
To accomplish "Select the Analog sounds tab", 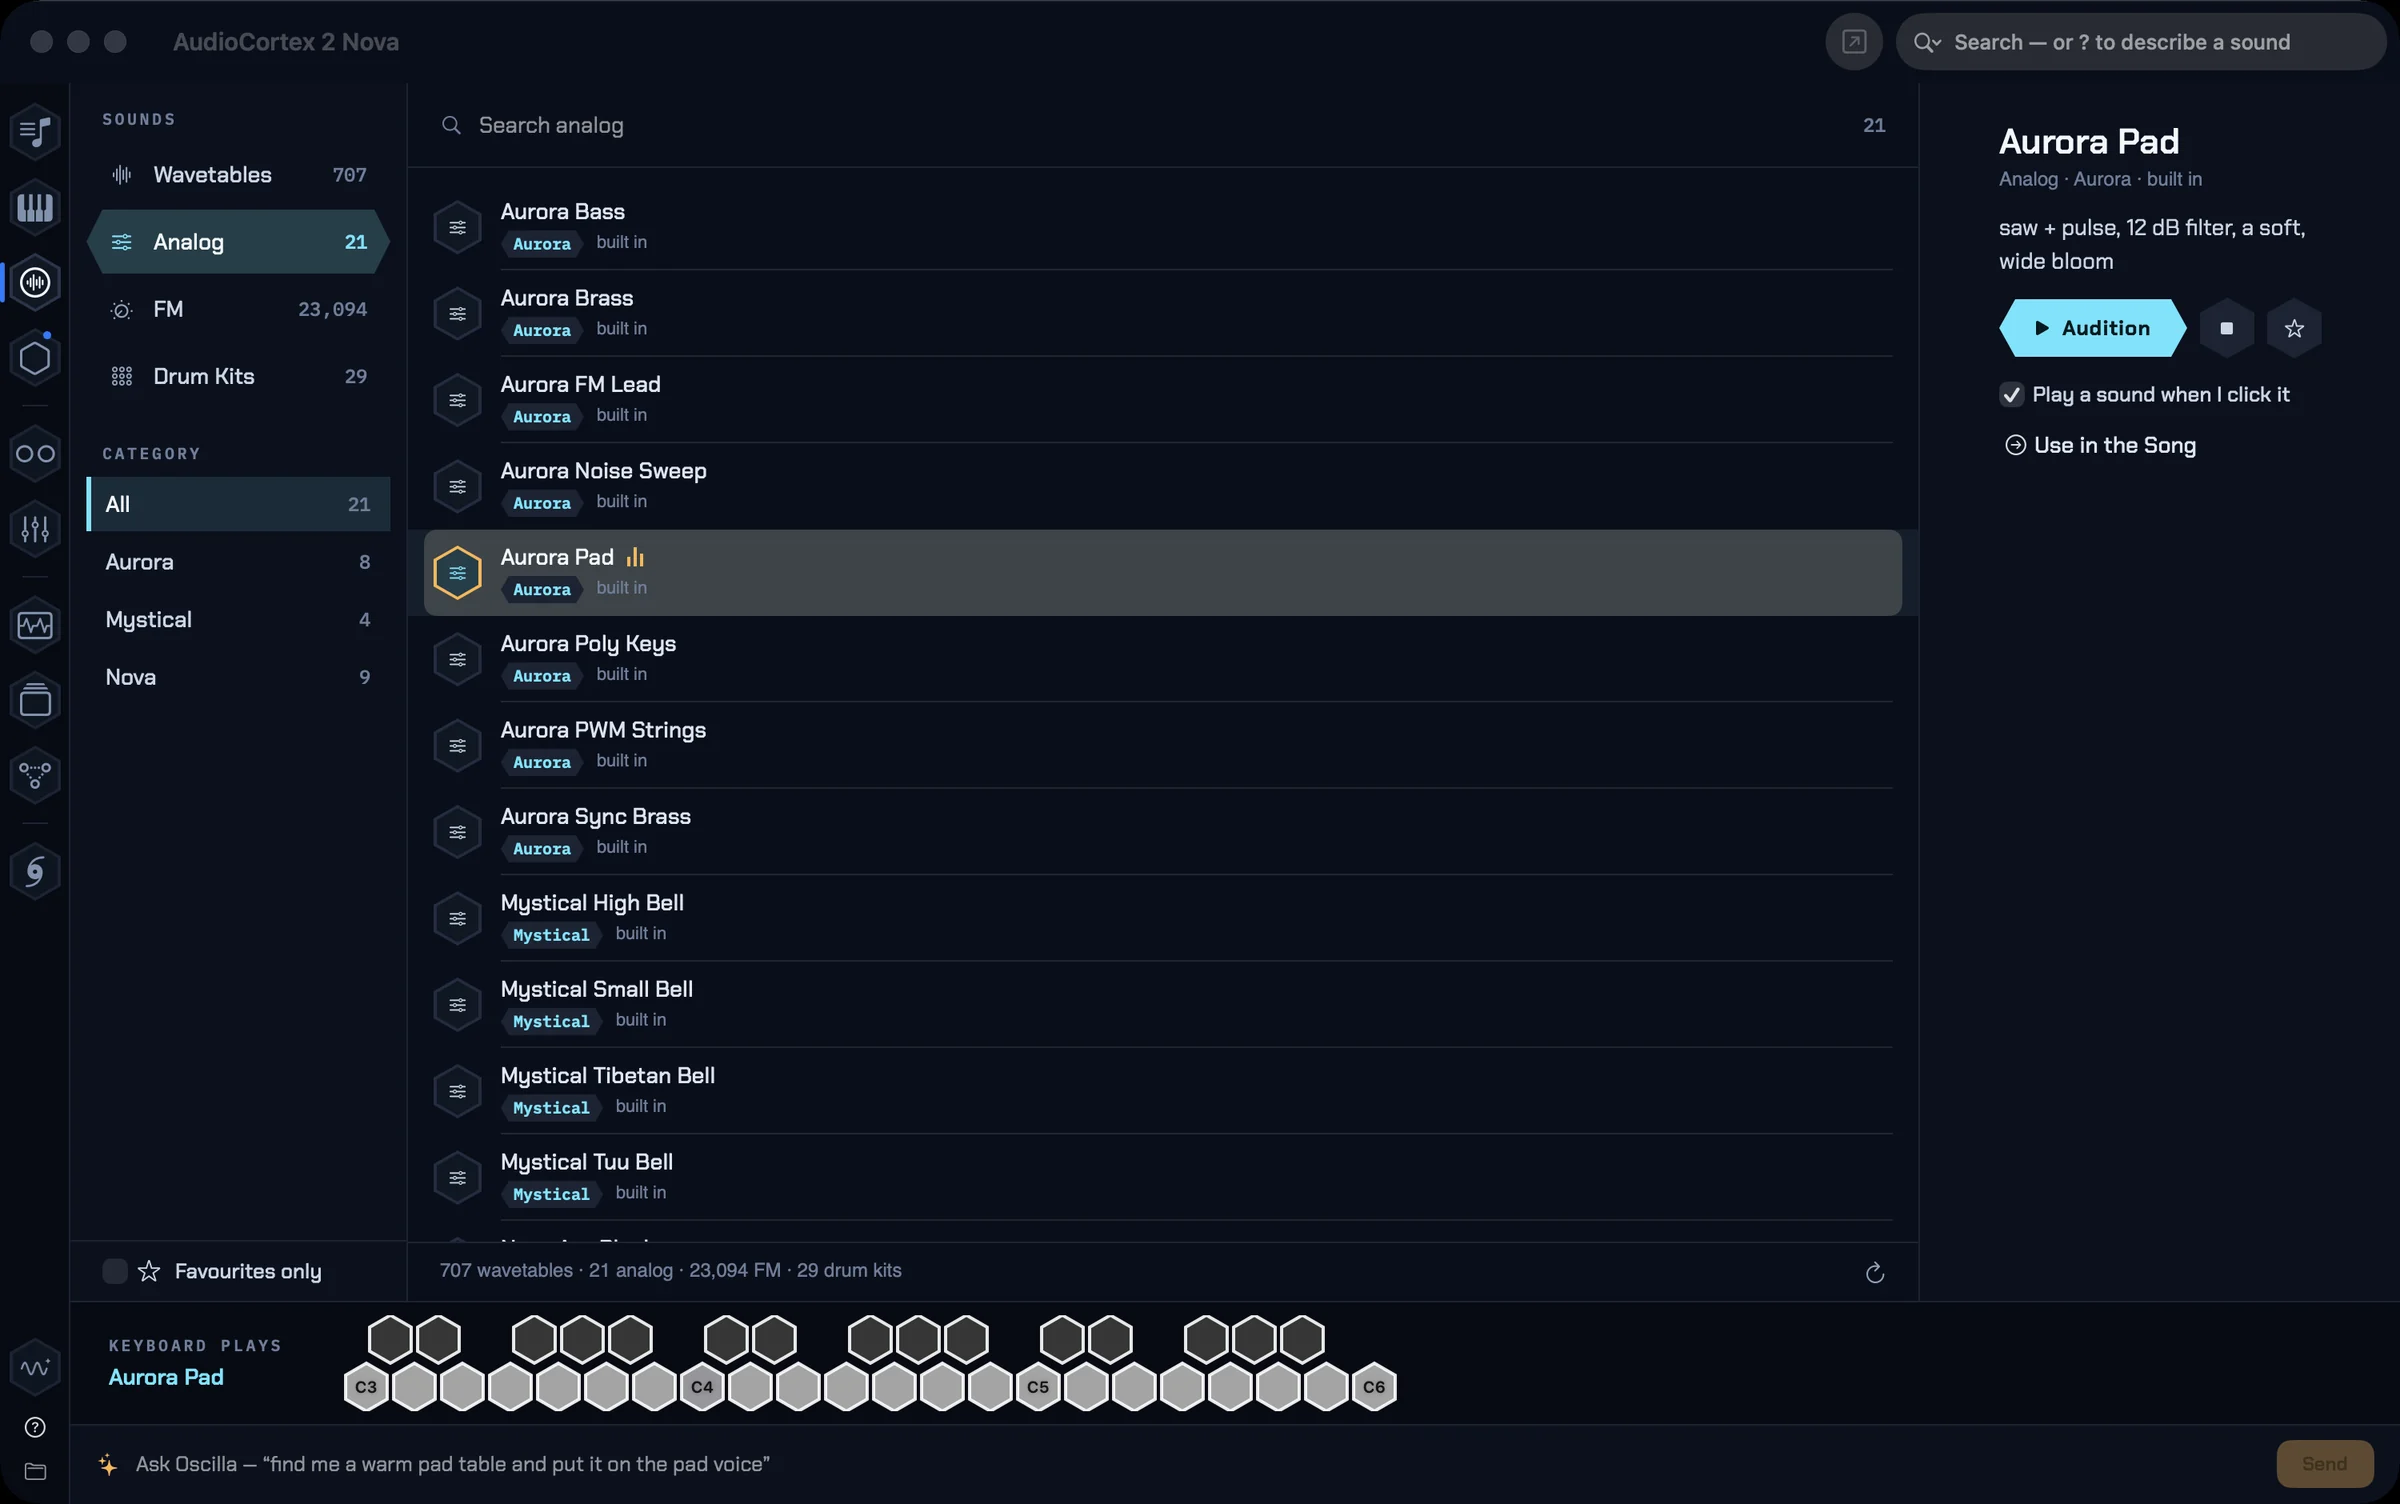I will tap(238, 242).
